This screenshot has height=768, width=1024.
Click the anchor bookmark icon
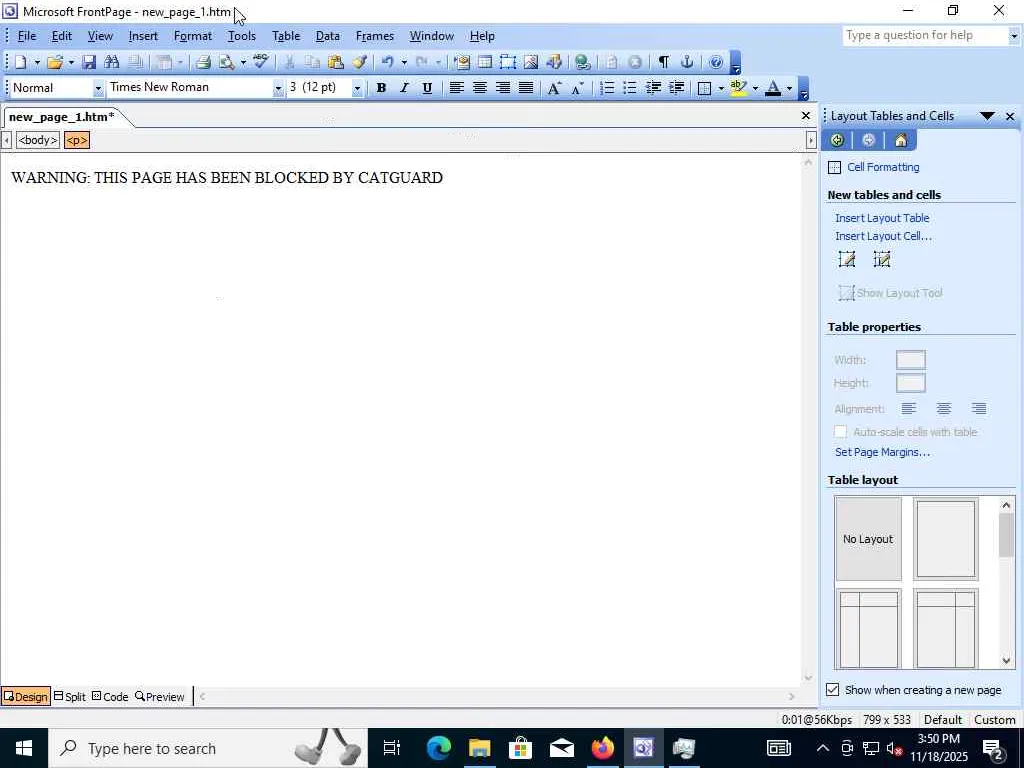tap(686, 62)
